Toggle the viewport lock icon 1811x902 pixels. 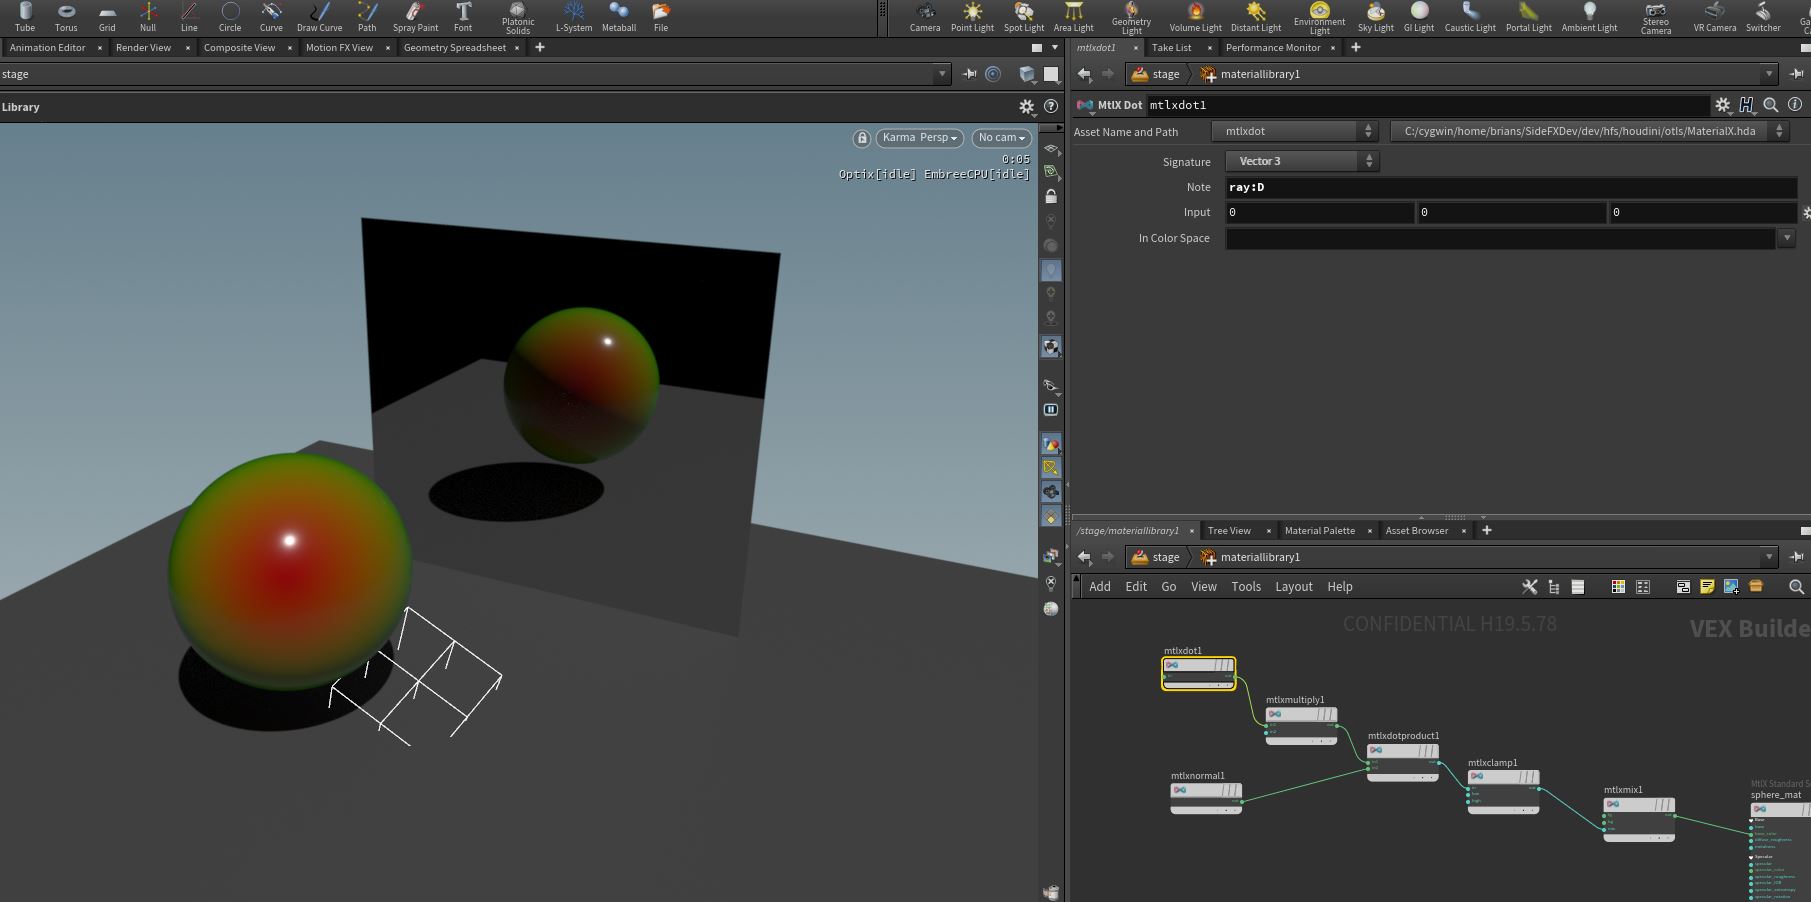[x=862, y=138]
